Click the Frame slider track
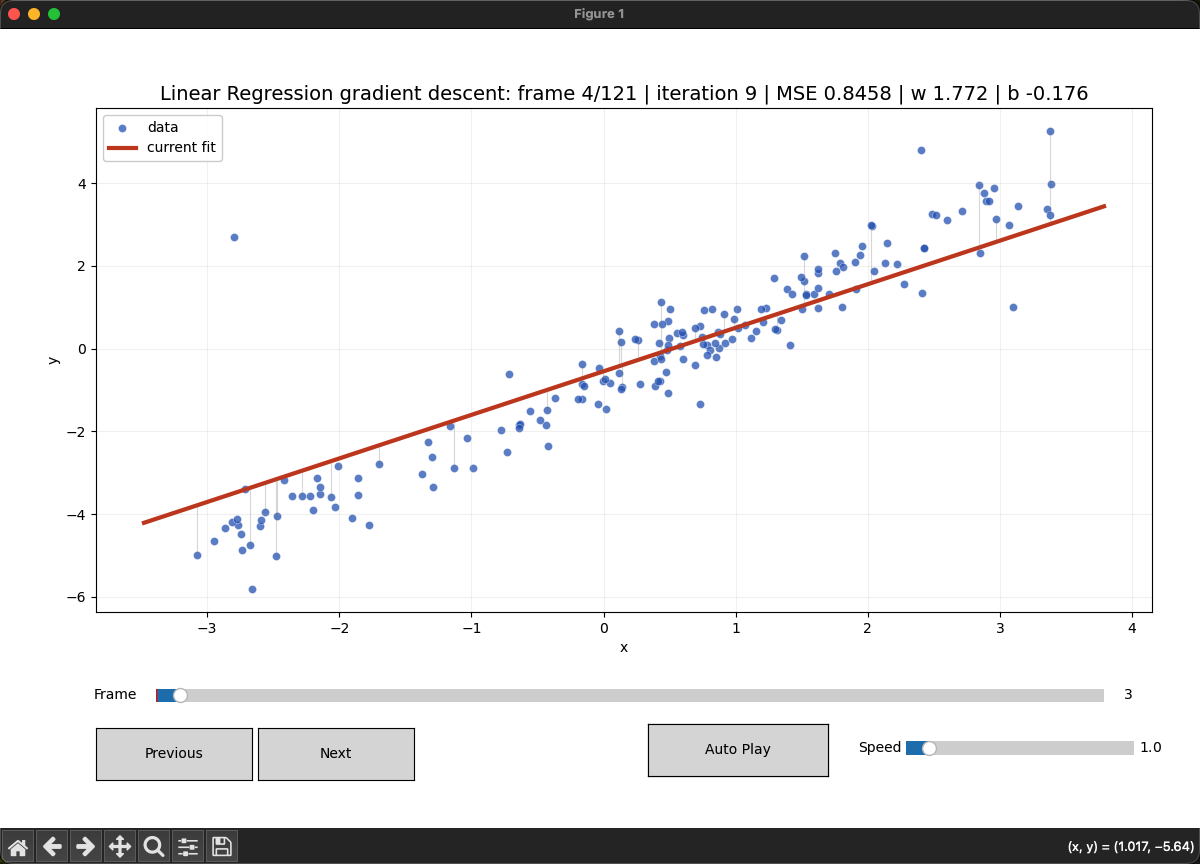The height and width of the screenshot is (864, 1200). [630, 695]
